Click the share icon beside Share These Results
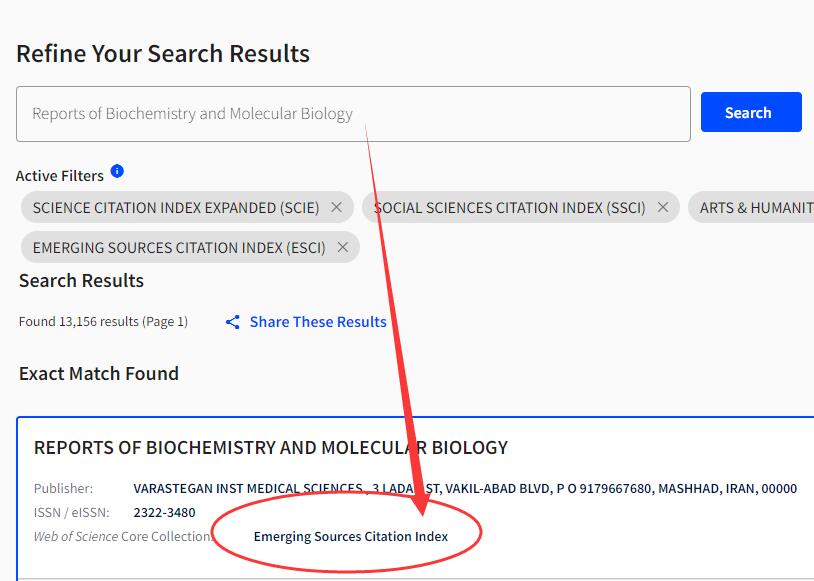This screenshot has height=581, width=814. (x=233, y=322)
